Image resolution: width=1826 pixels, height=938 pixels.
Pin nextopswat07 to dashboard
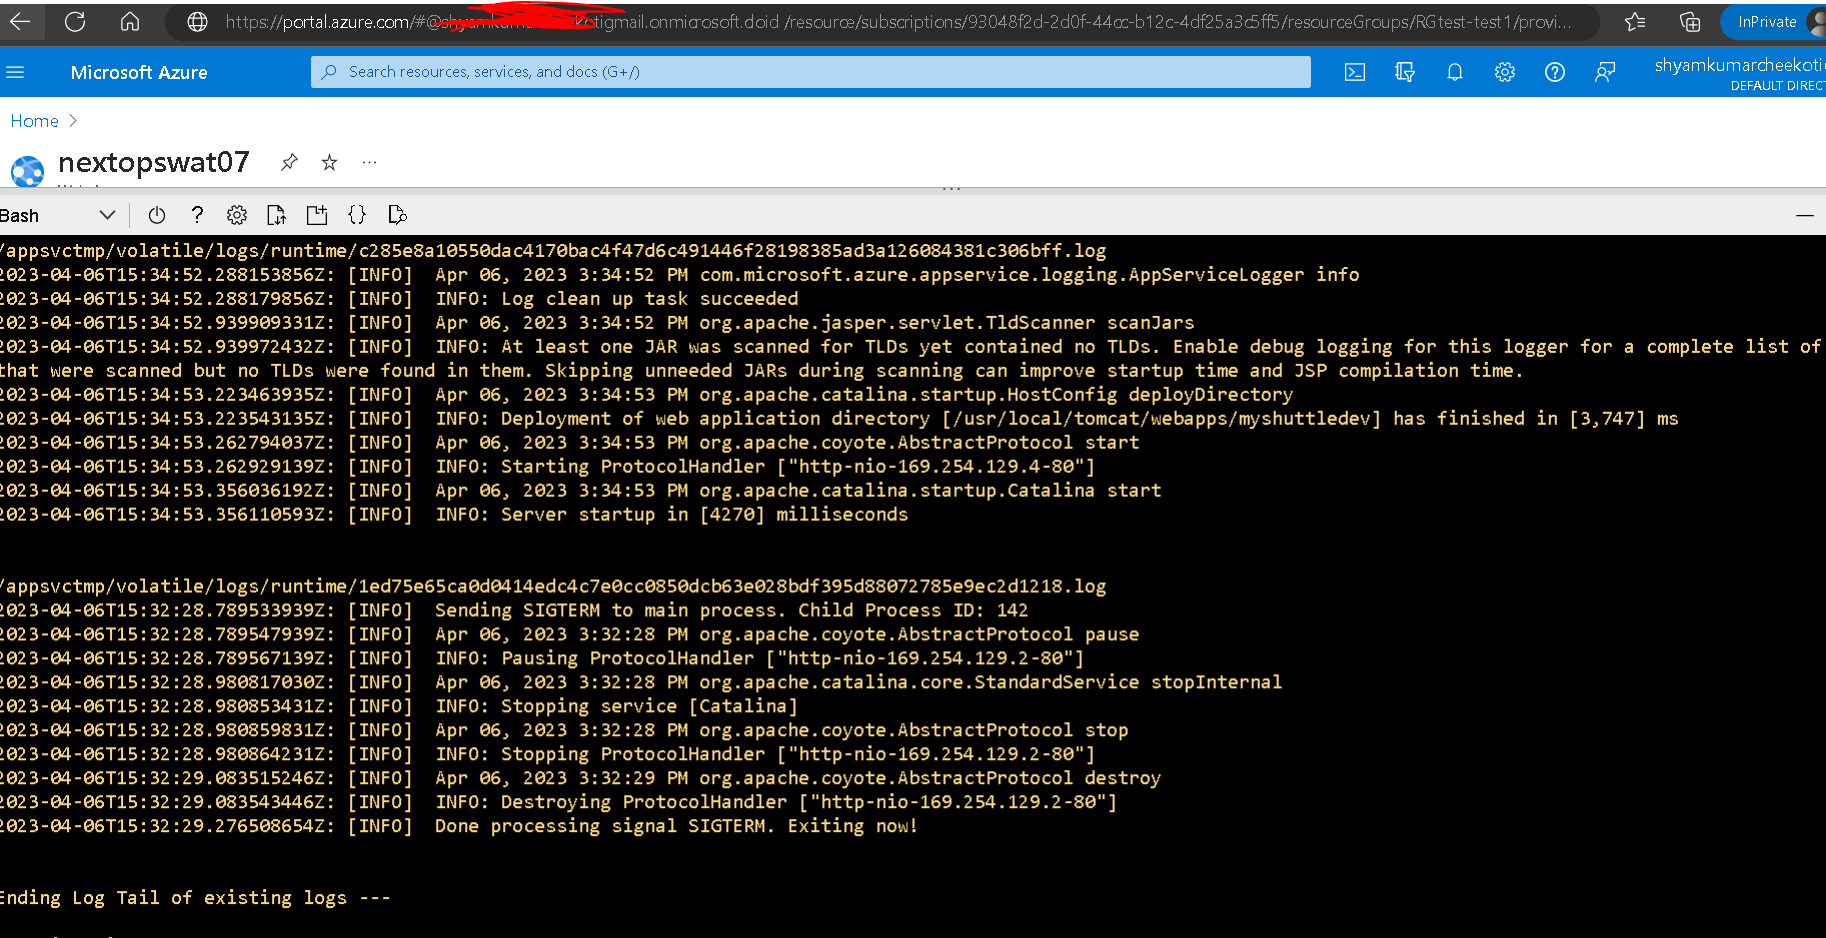pos(289,162)
